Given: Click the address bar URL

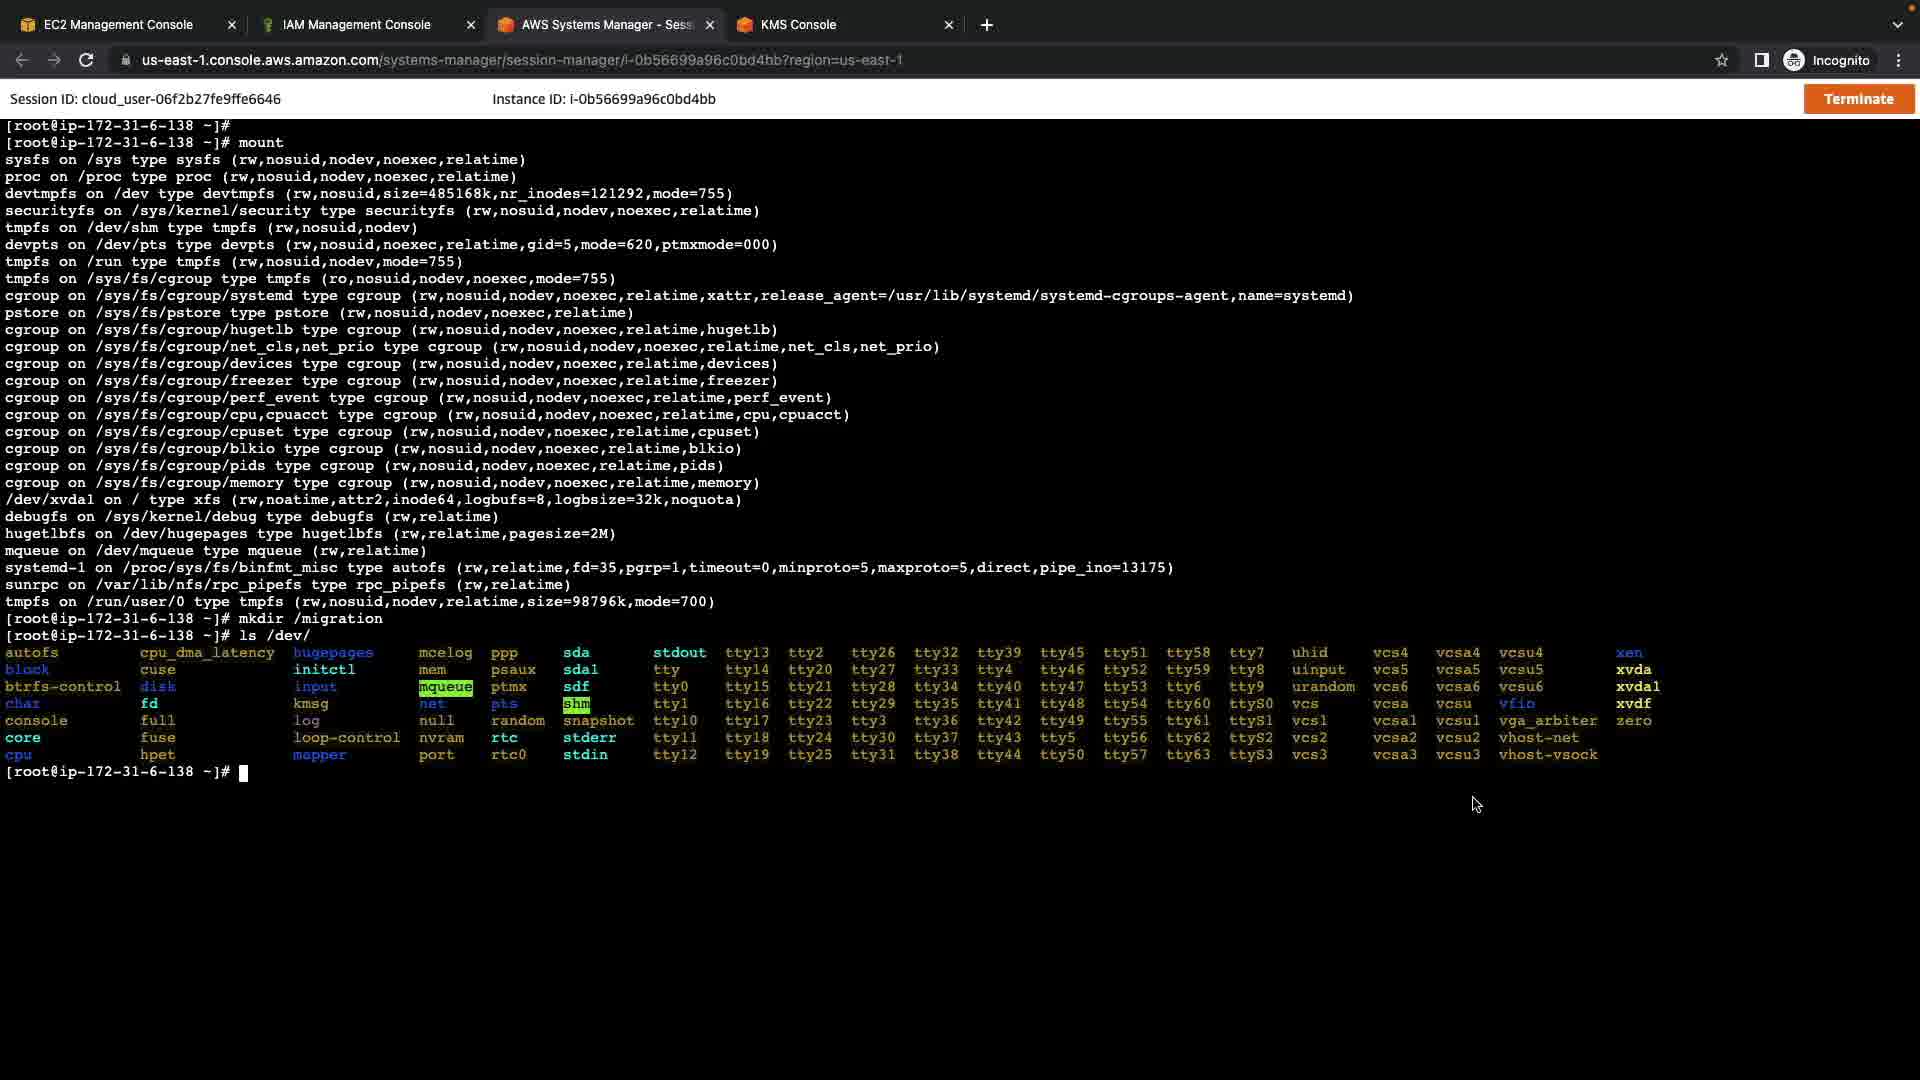Looking at the screenshot, I should tap(521, 60).
